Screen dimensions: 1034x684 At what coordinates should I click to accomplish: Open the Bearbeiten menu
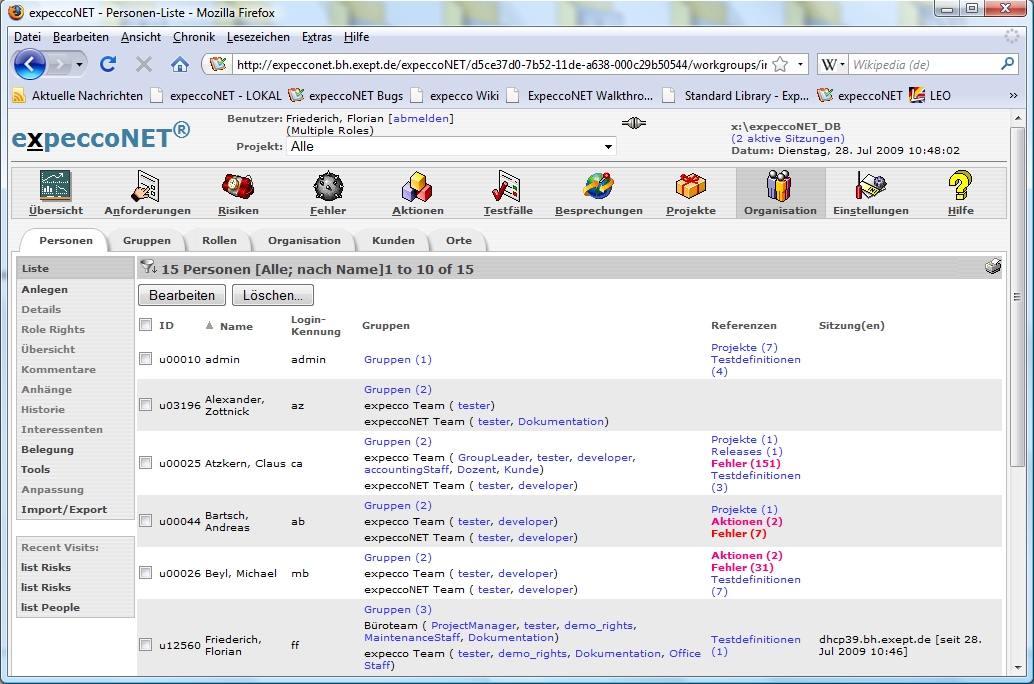pyautogui.click(x=80, y=37)
